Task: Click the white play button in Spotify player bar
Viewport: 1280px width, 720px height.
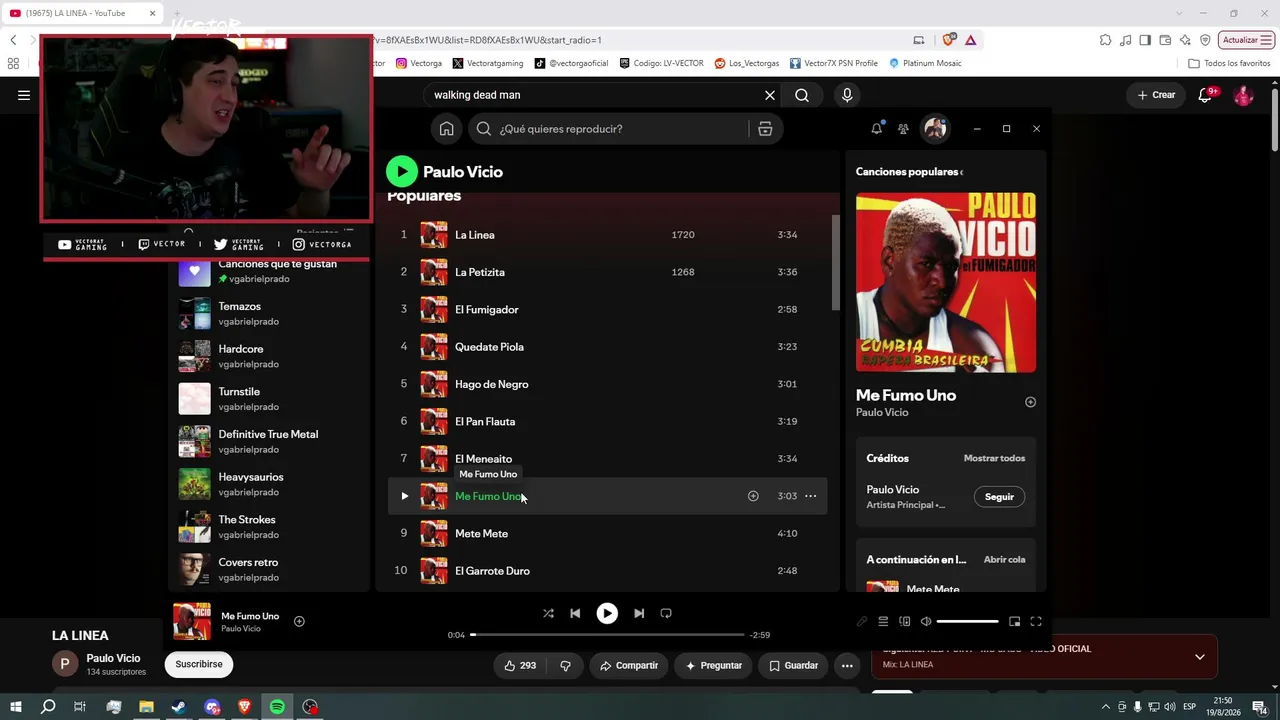Action: coord(607,613)
